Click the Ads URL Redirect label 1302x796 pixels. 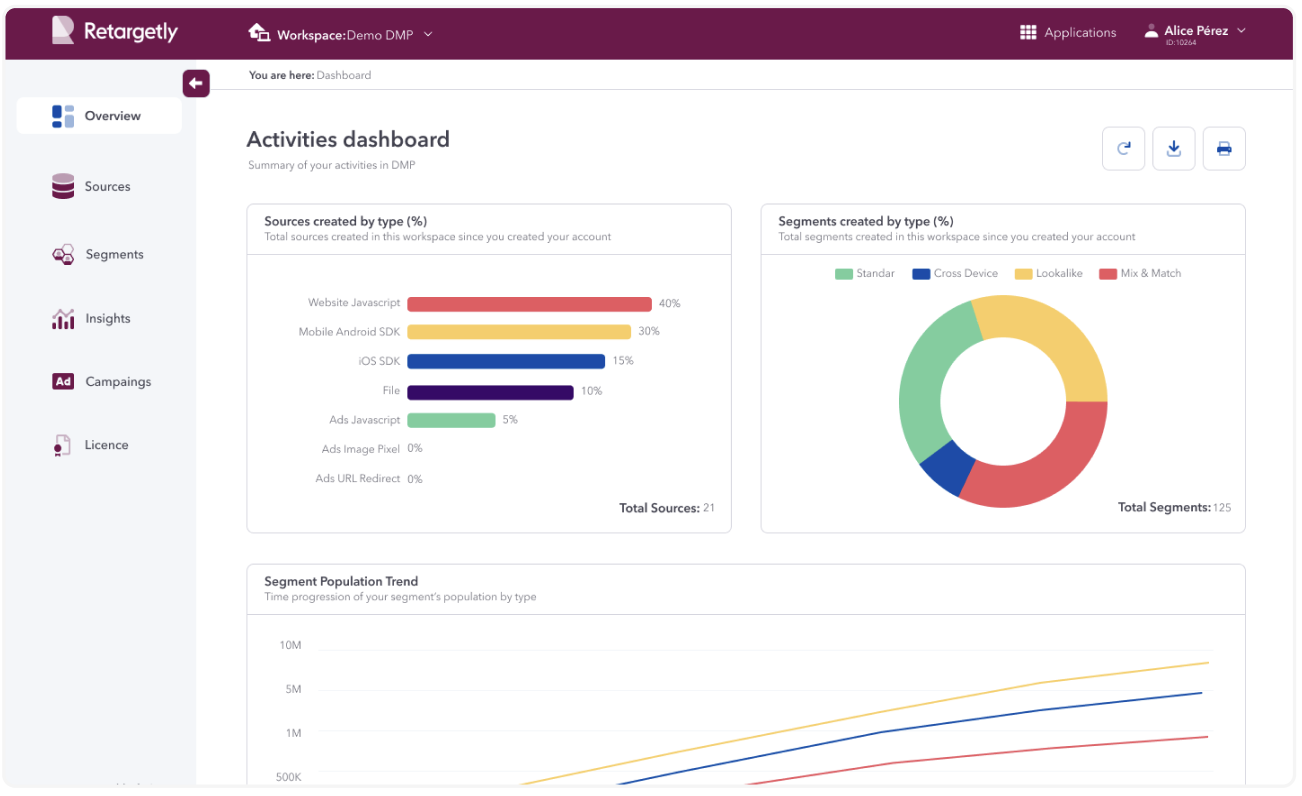(x=358, y=479)
